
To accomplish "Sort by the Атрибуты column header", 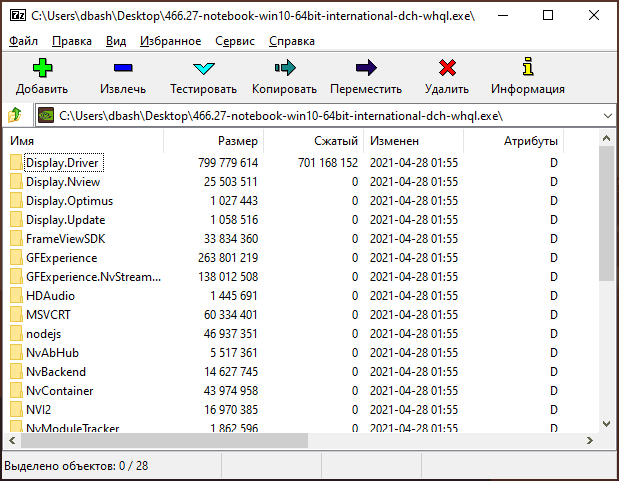I will (513, 141).
